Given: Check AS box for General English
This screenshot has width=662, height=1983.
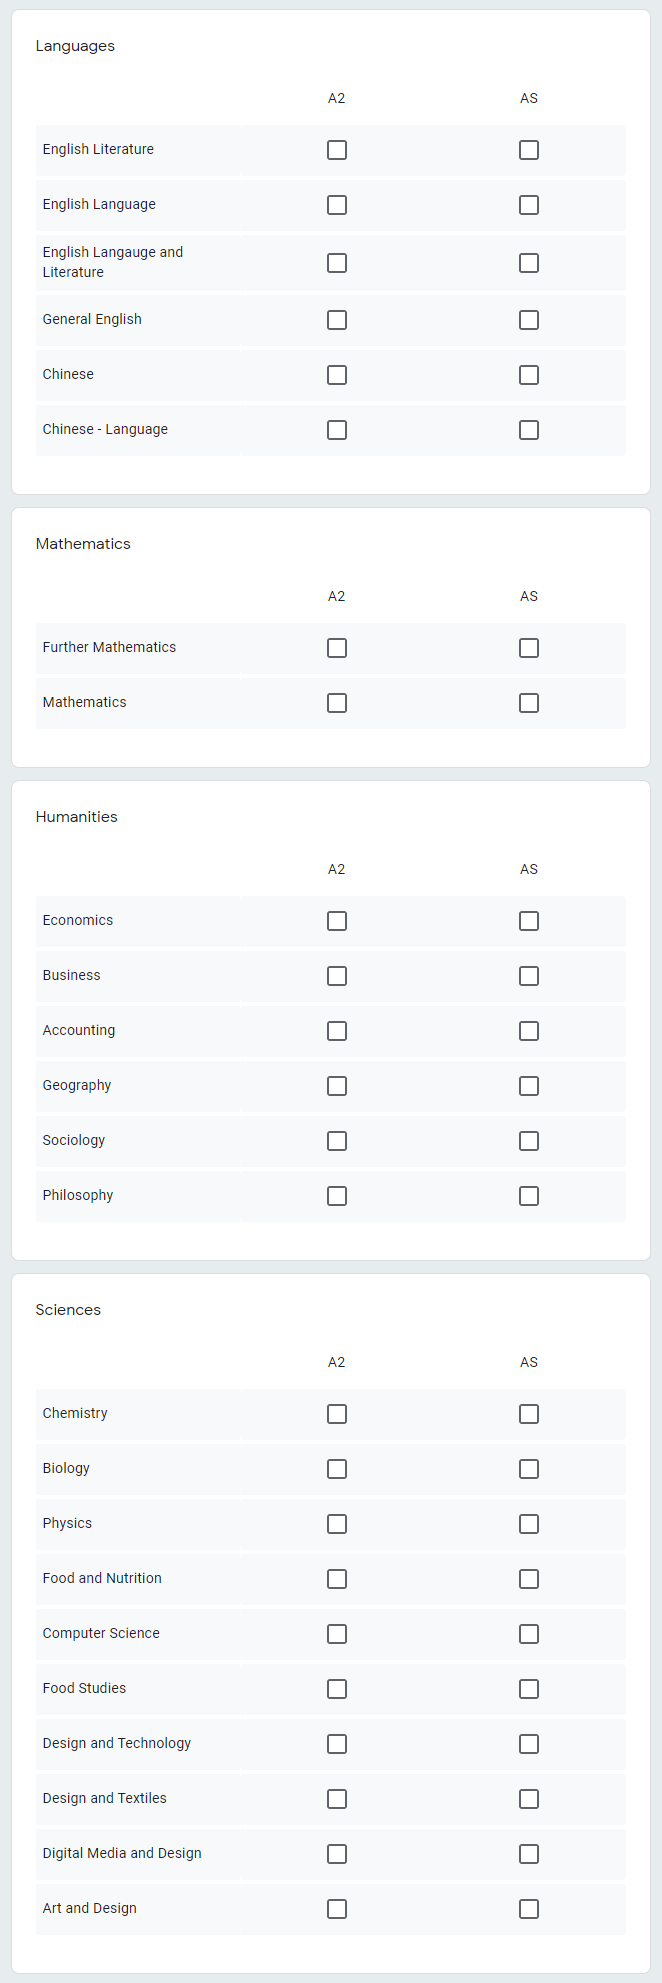Looking at the screenshot, I should [529, 320].
